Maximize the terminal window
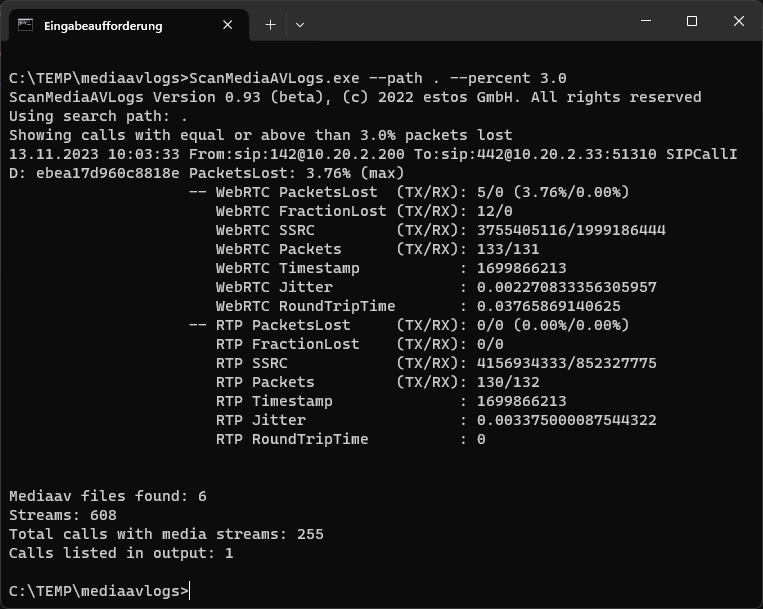The height and width of the screenshot is (609, 763). pos(691,21)
